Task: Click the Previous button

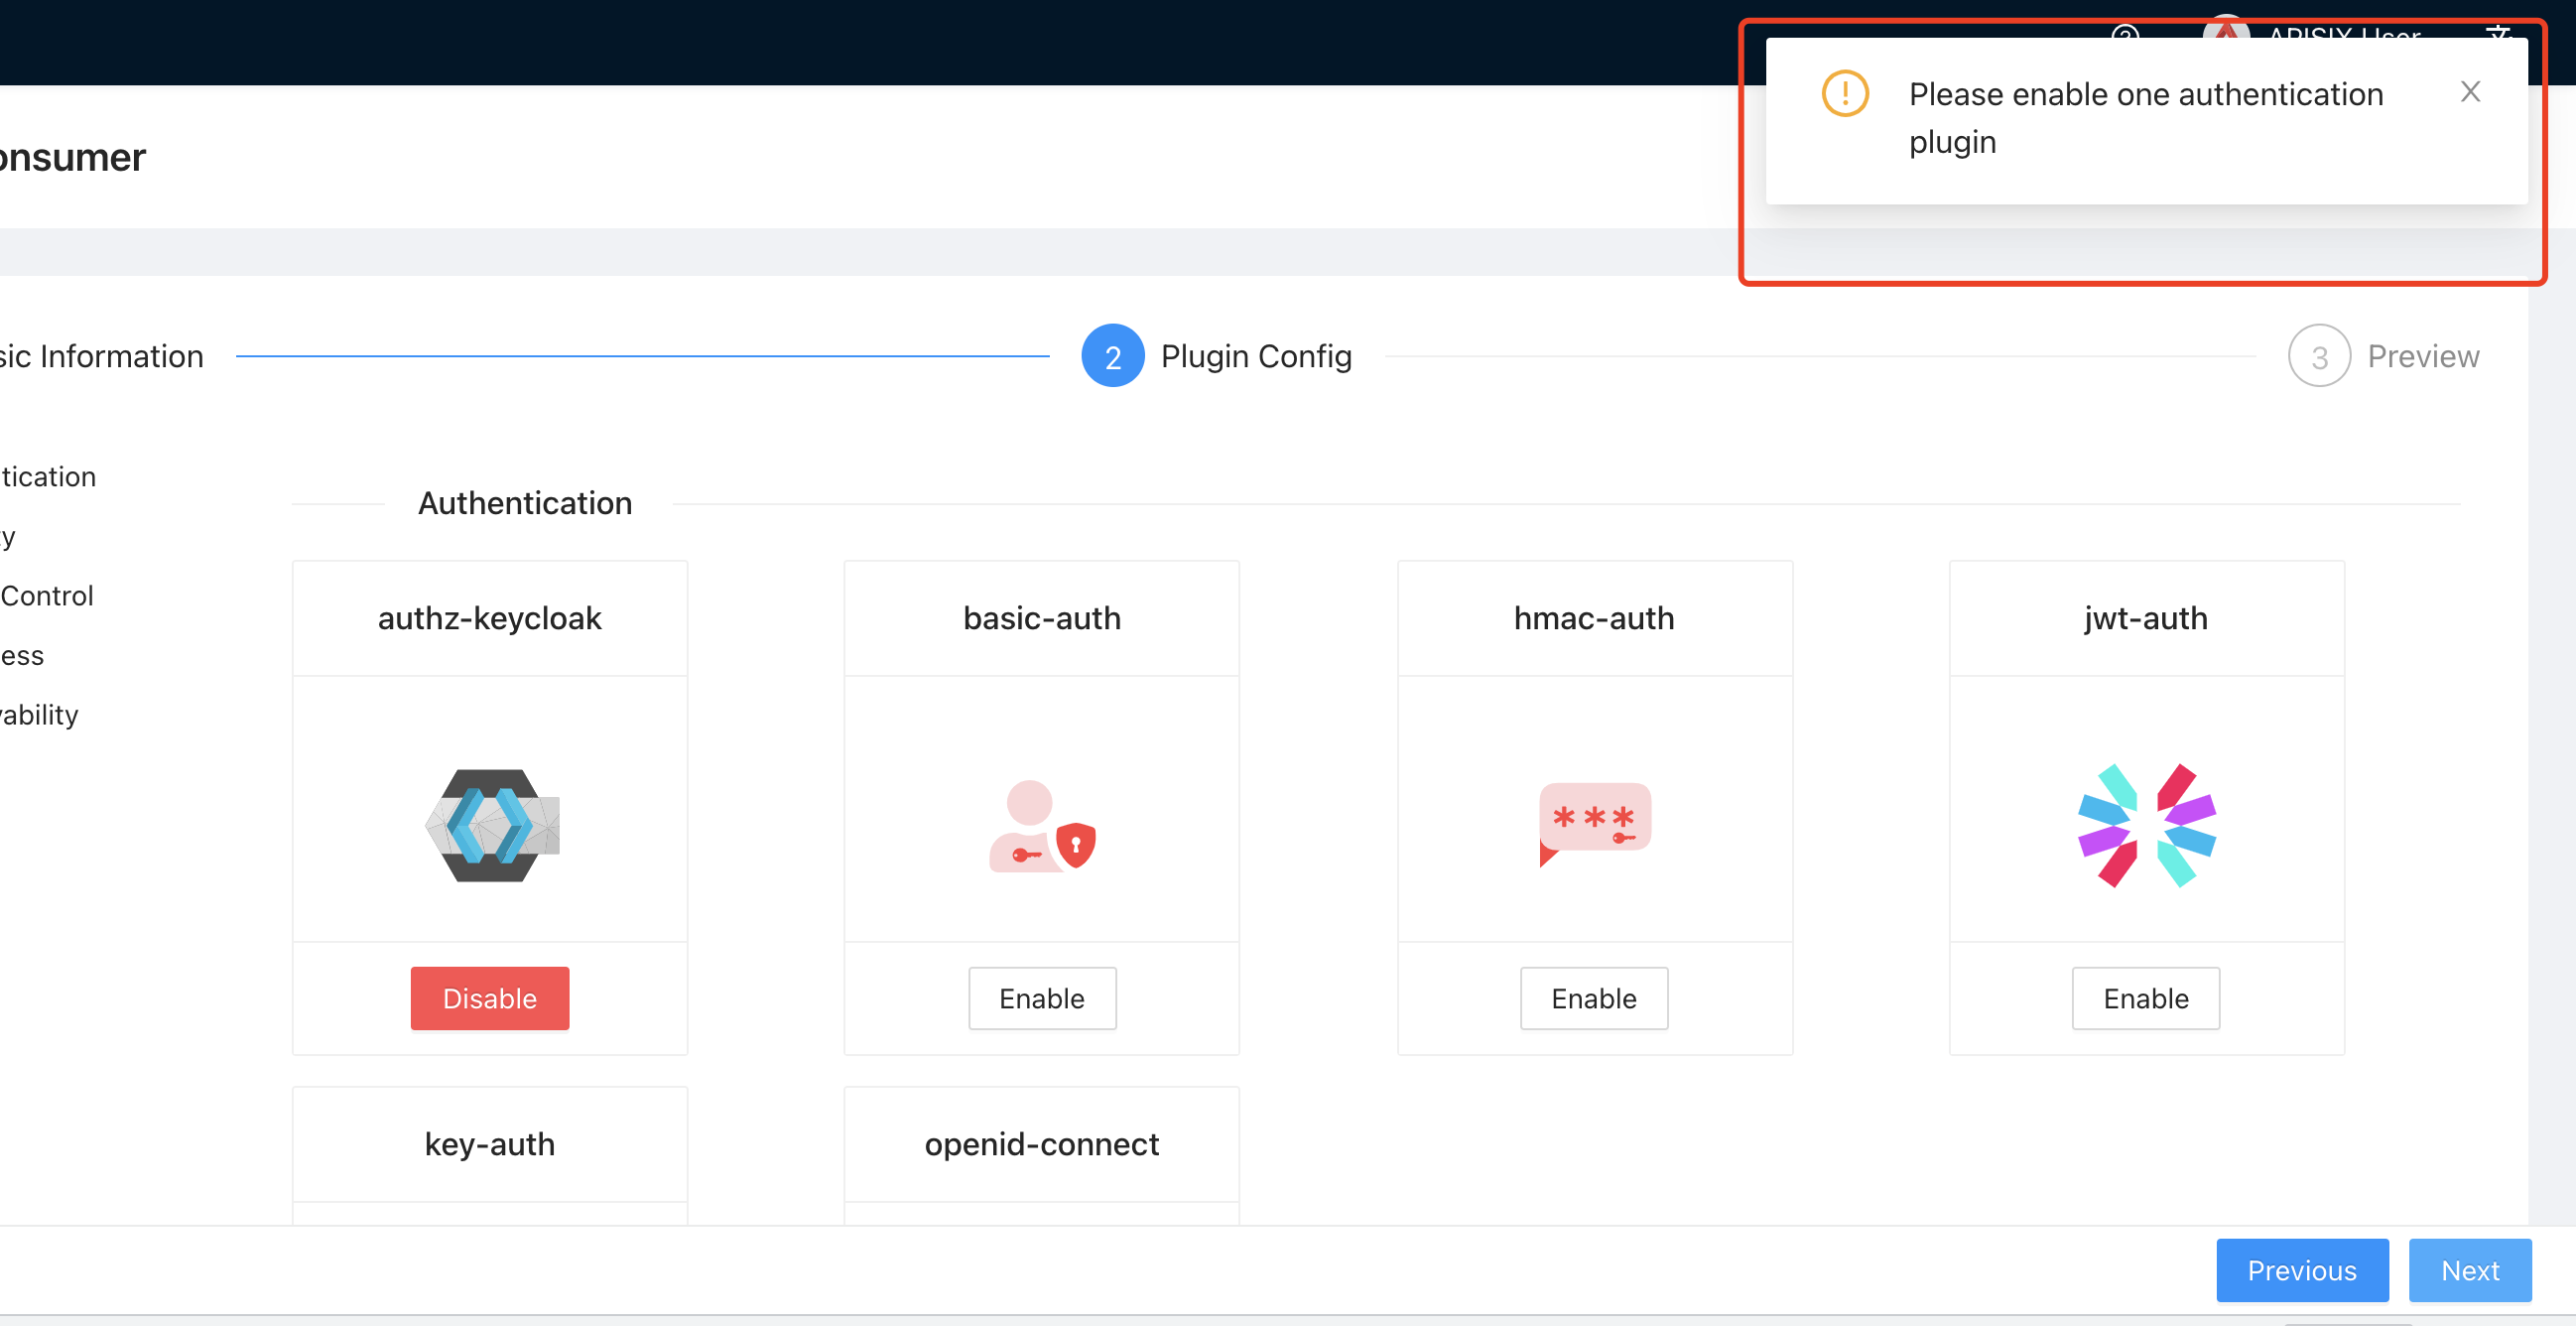Action: click(x=2302, y=1270)
